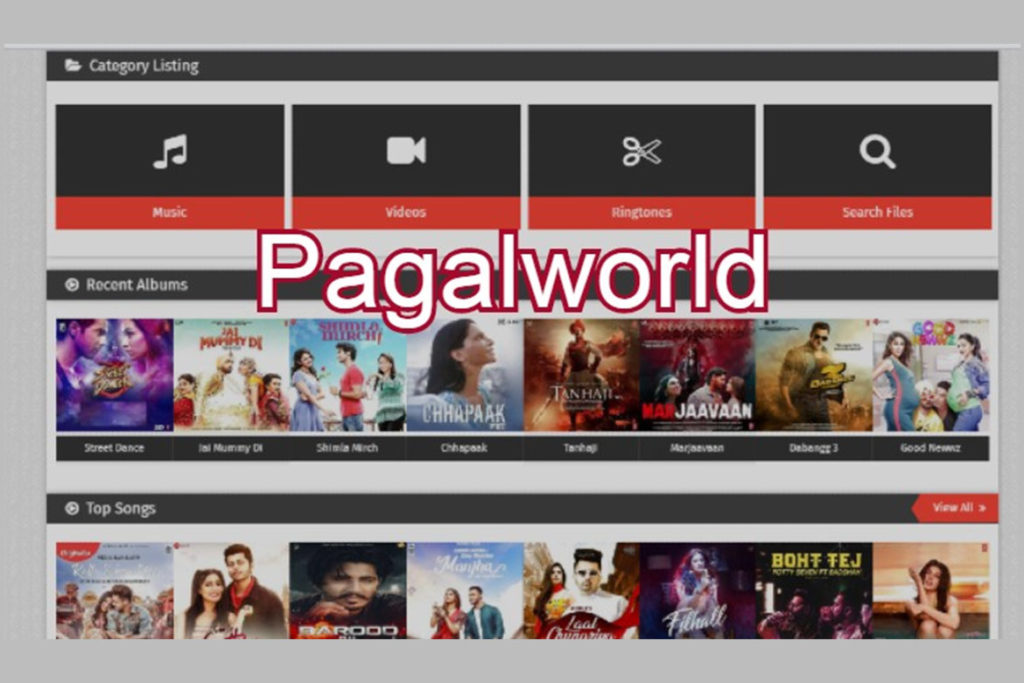Open the Tanhaji album cover
Image resolution: width=1024 pixels, height=683 pixels.
coord(581,375)
